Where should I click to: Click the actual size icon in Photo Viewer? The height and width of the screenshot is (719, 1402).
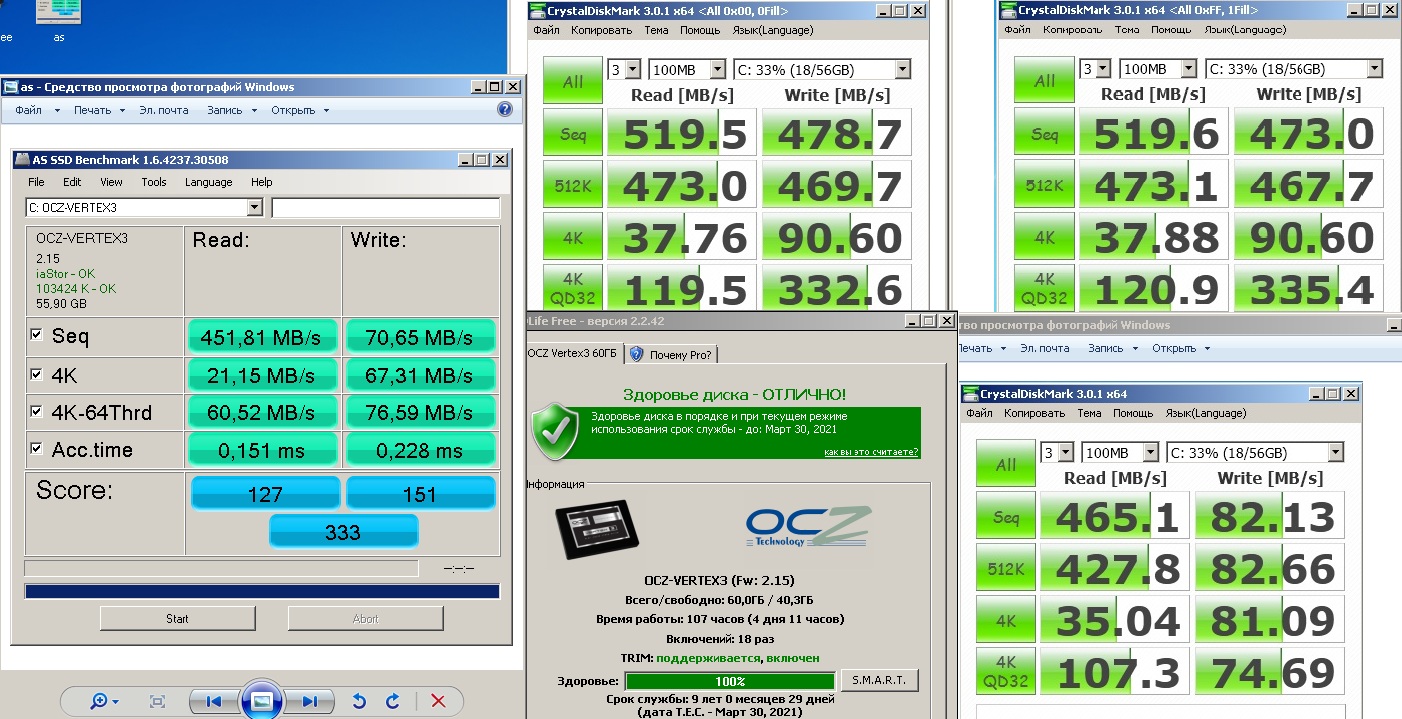(157, 701)
